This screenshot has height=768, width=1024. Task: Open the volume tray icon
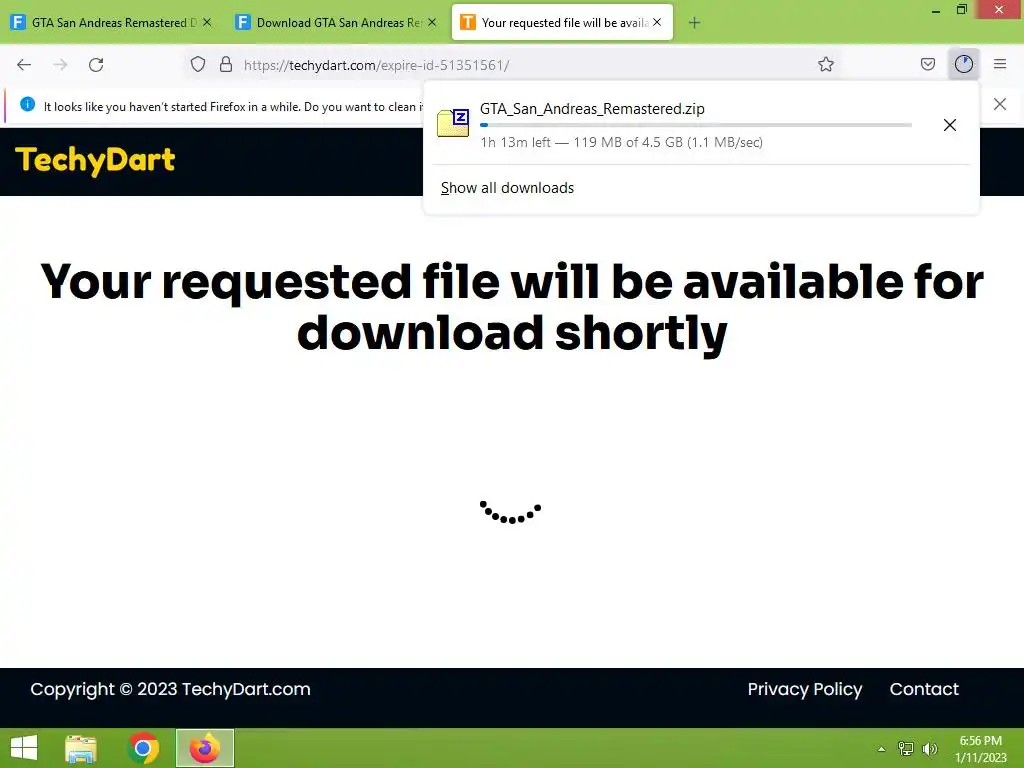point(930,748)
